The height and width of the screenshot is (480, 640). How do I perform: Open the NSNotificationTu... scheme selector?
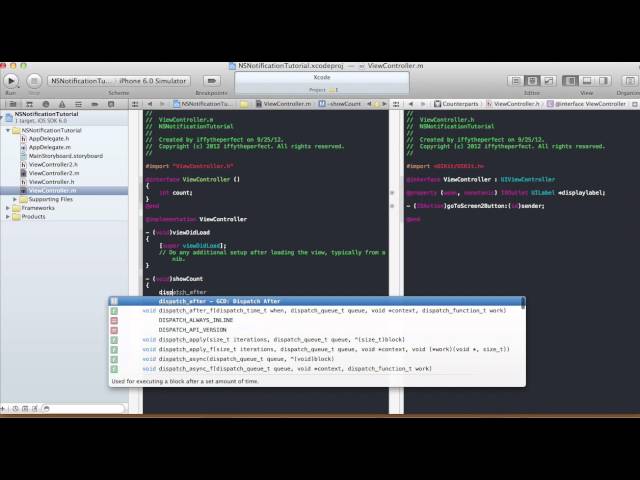[x=80, y=81]
